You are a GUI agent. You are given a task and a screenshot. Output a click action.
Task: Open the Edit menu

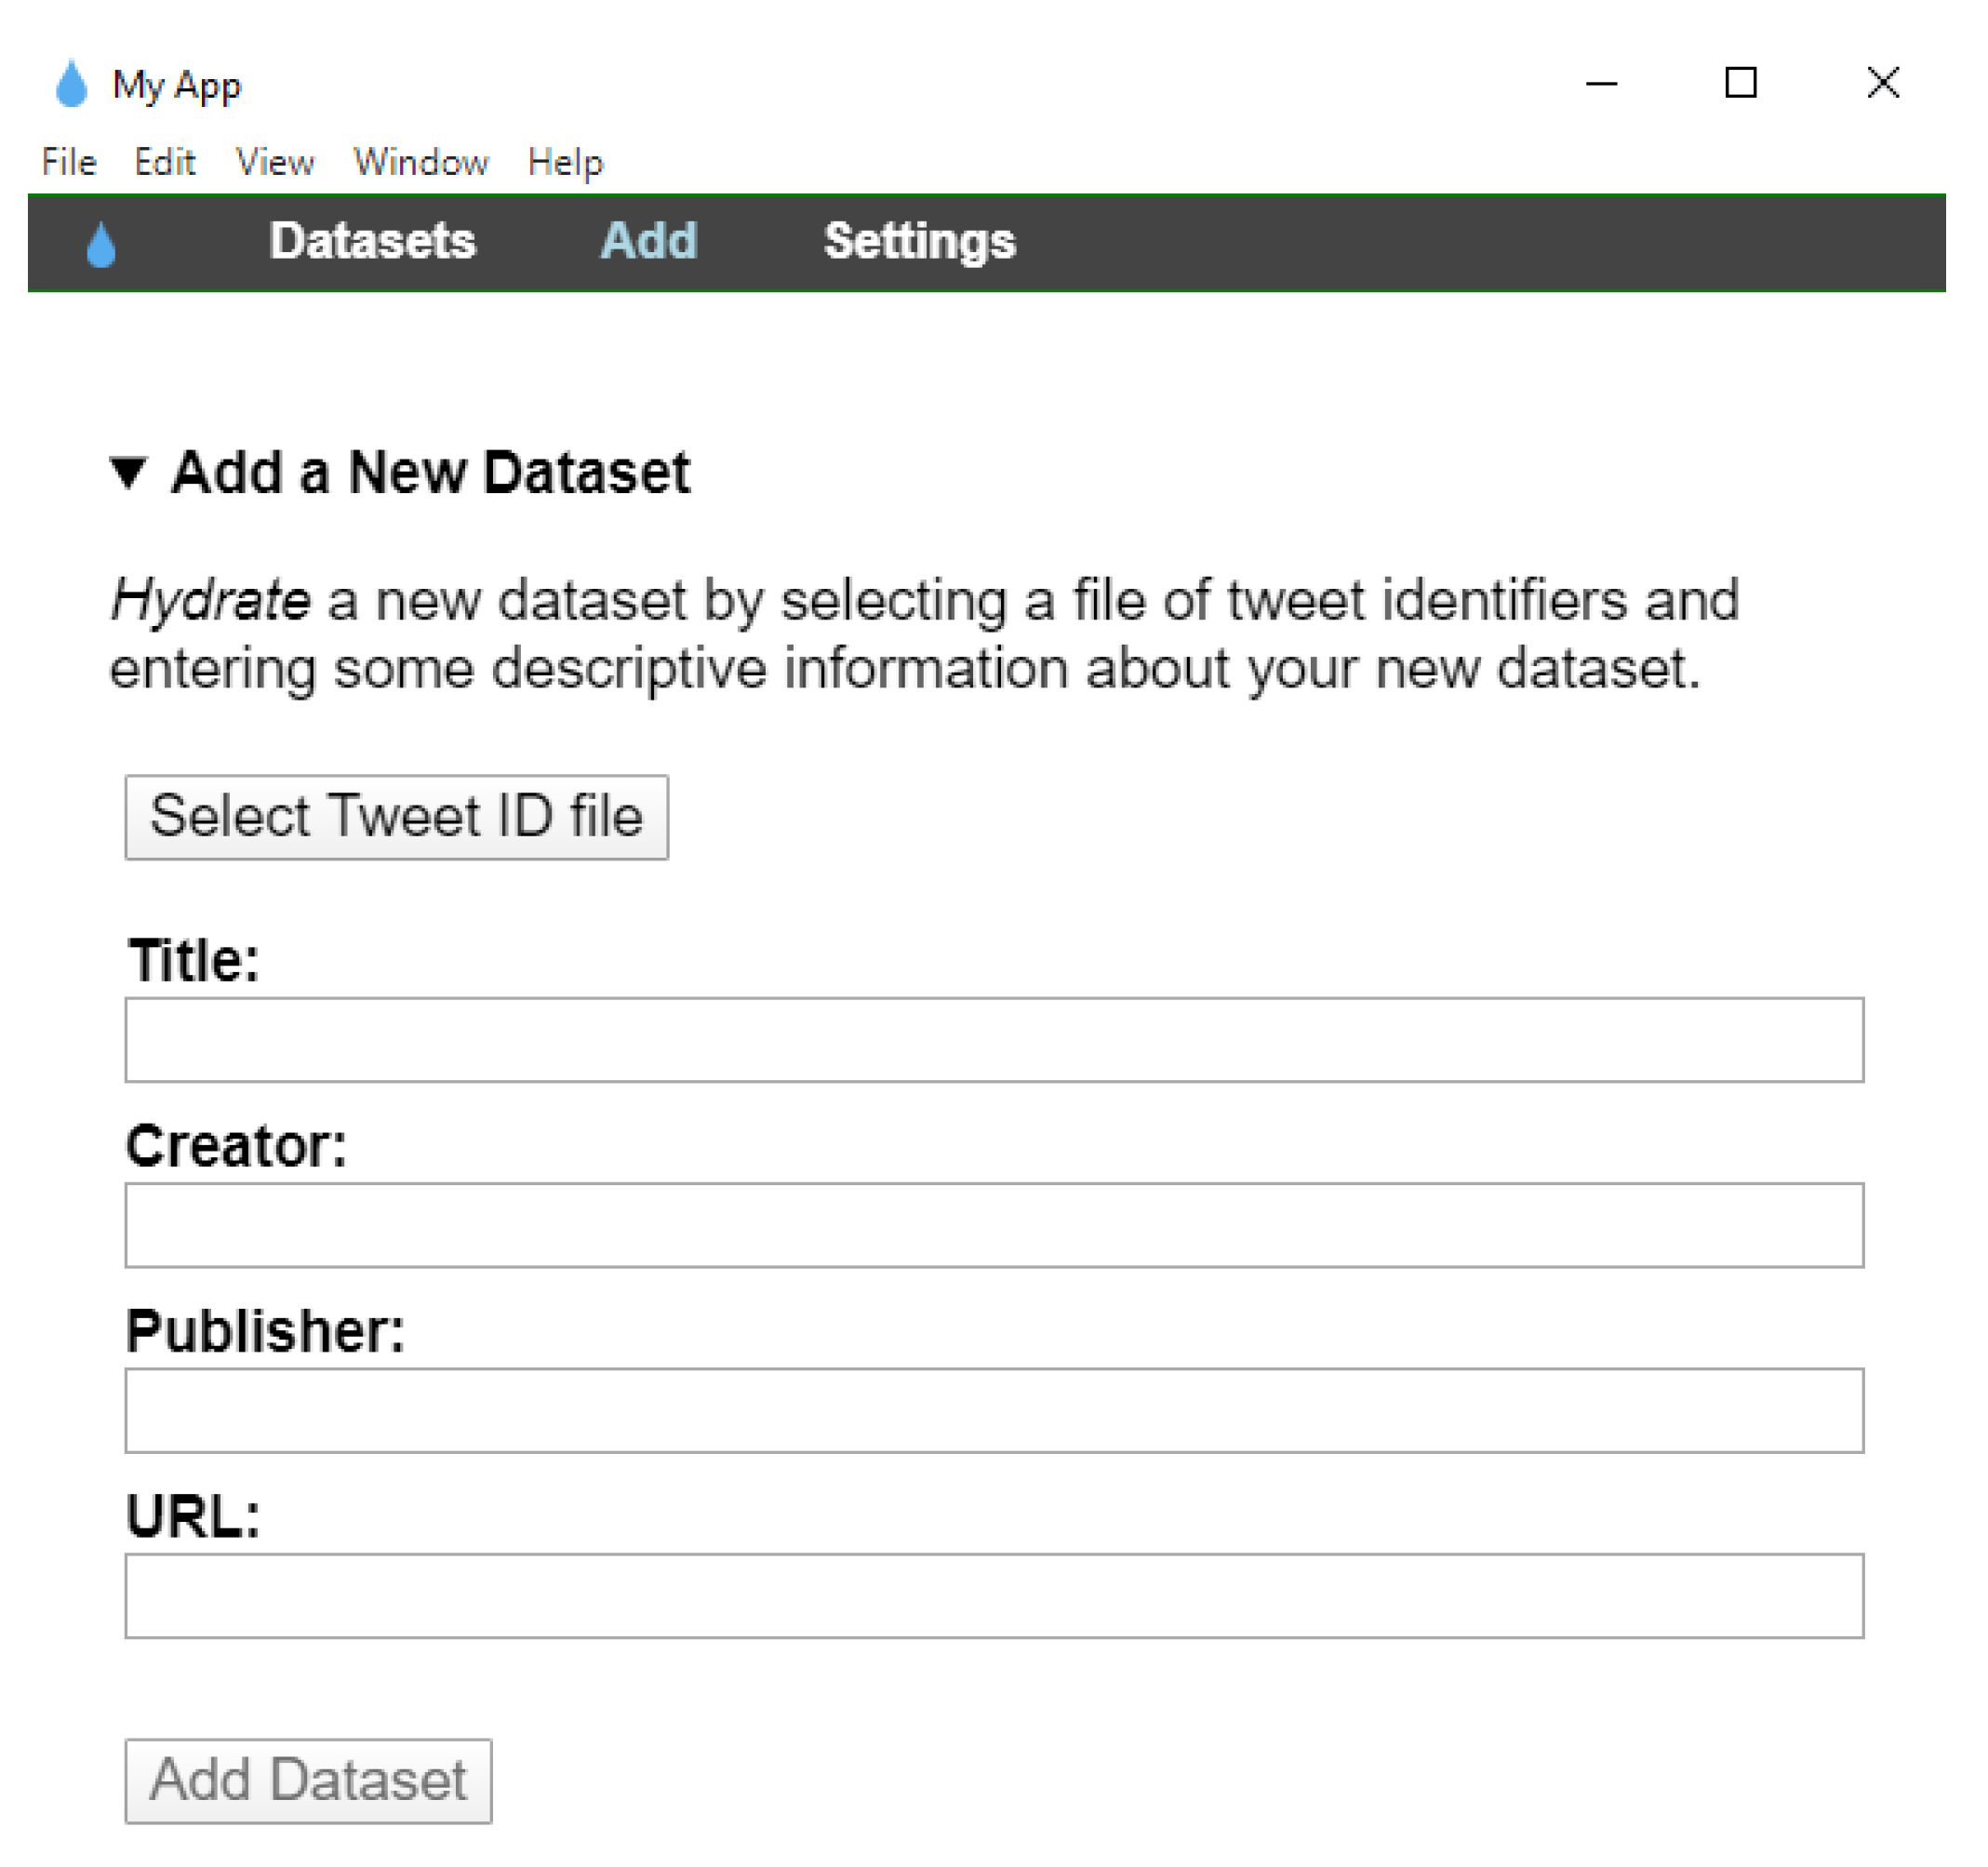coord(165,162)
